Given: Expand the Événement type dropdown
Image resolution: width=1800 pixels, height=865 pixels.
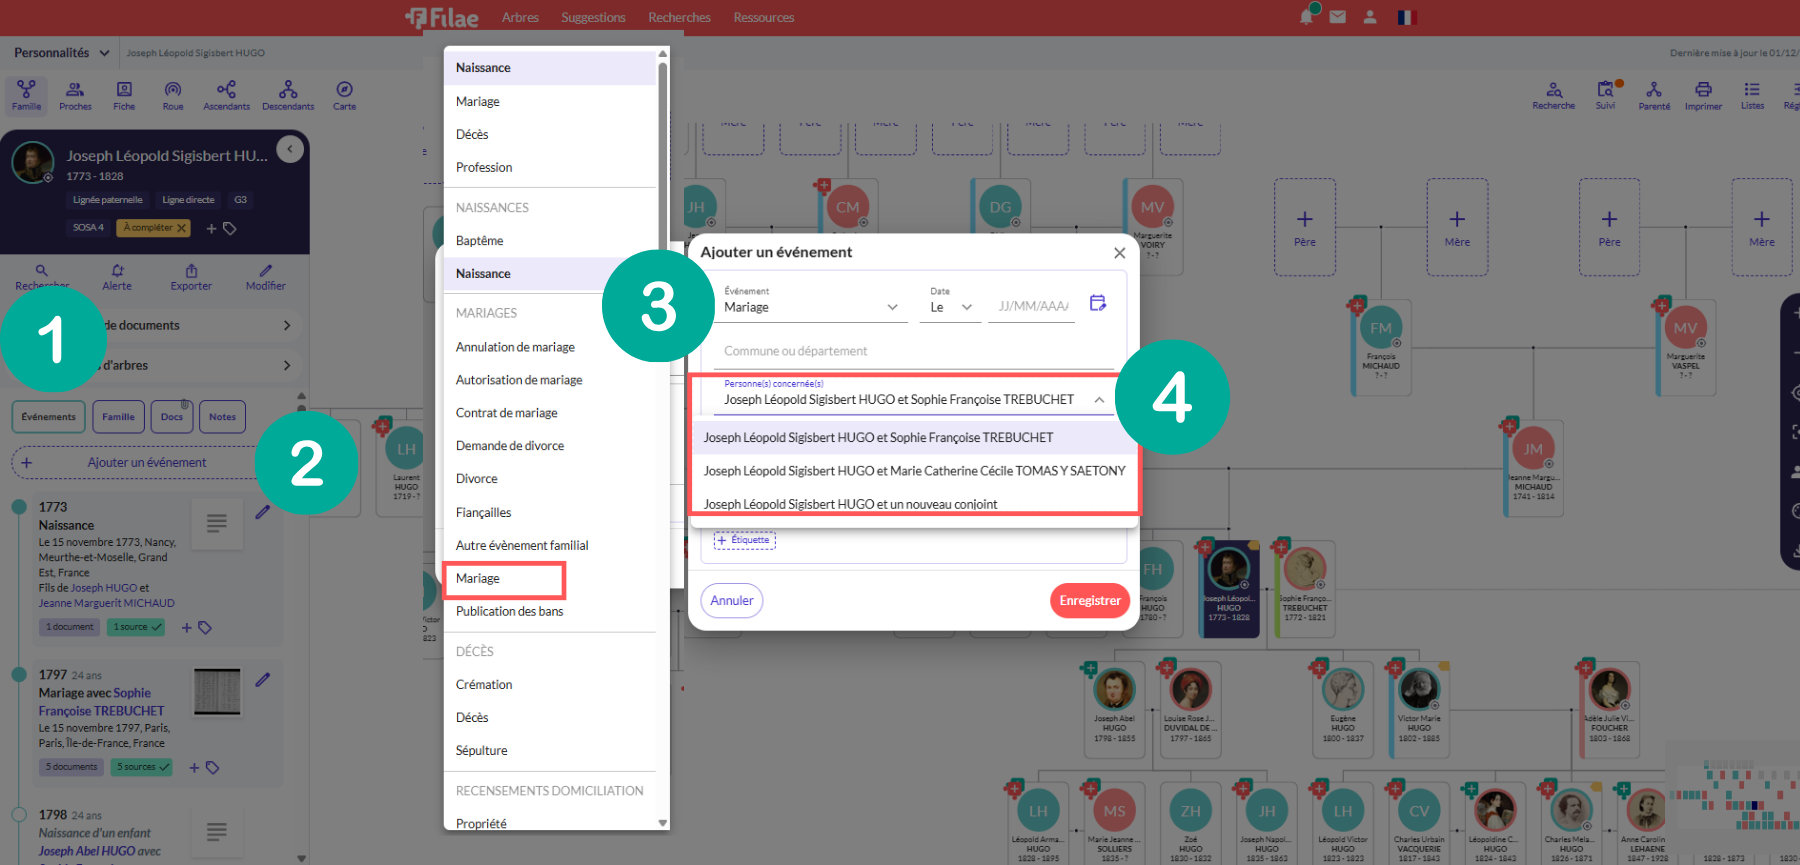Looking at the screenshot, I should point(892,307).
